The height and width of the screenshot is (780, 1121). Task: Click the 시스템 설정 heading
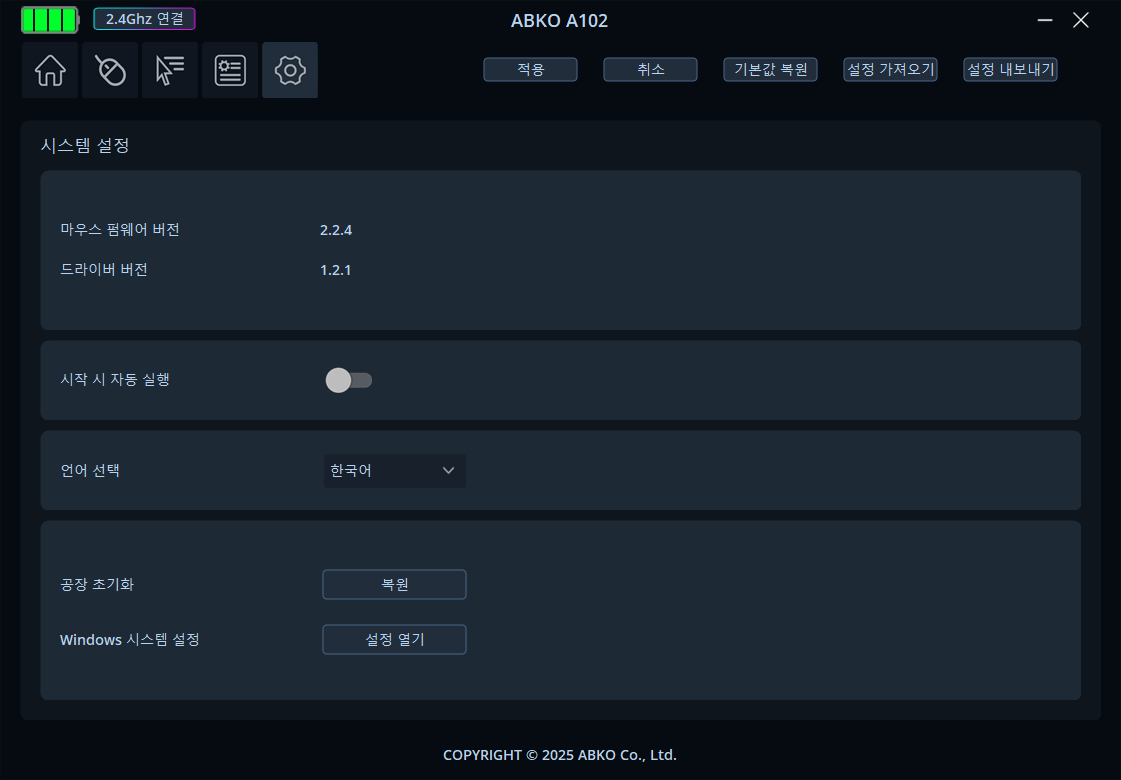[85, 145]
